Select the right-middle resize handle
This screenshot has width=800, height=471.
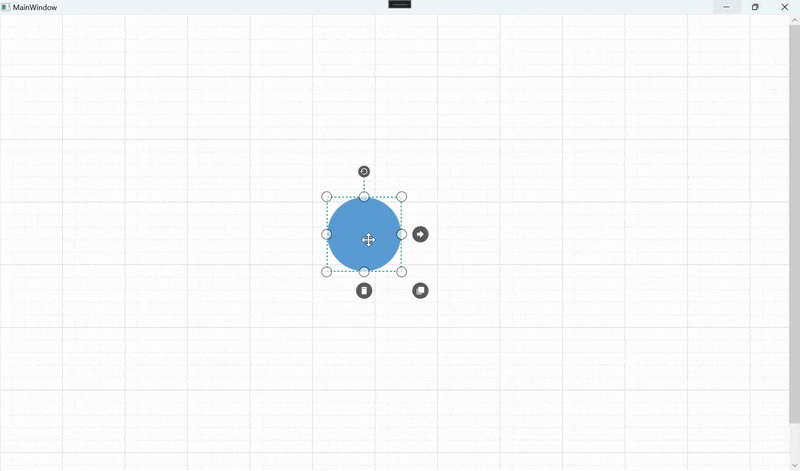[402, 234]
